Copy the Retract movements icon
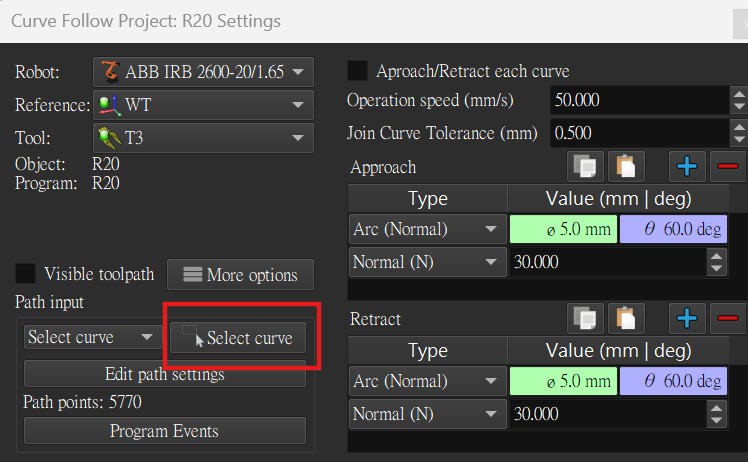The width and height of the screenshot is (748, 462). click(x=585, y=318)
